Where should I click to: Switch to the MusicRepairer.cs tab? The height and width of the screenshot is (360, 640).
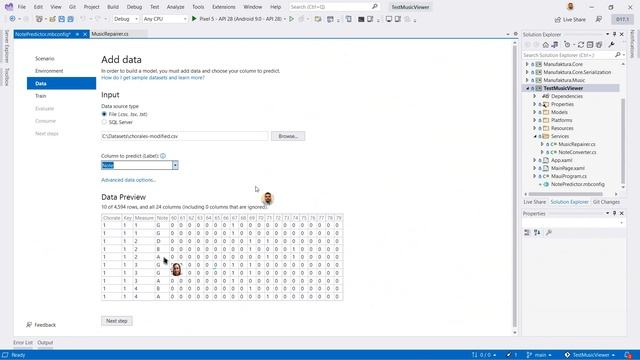(x=110, y=34)
